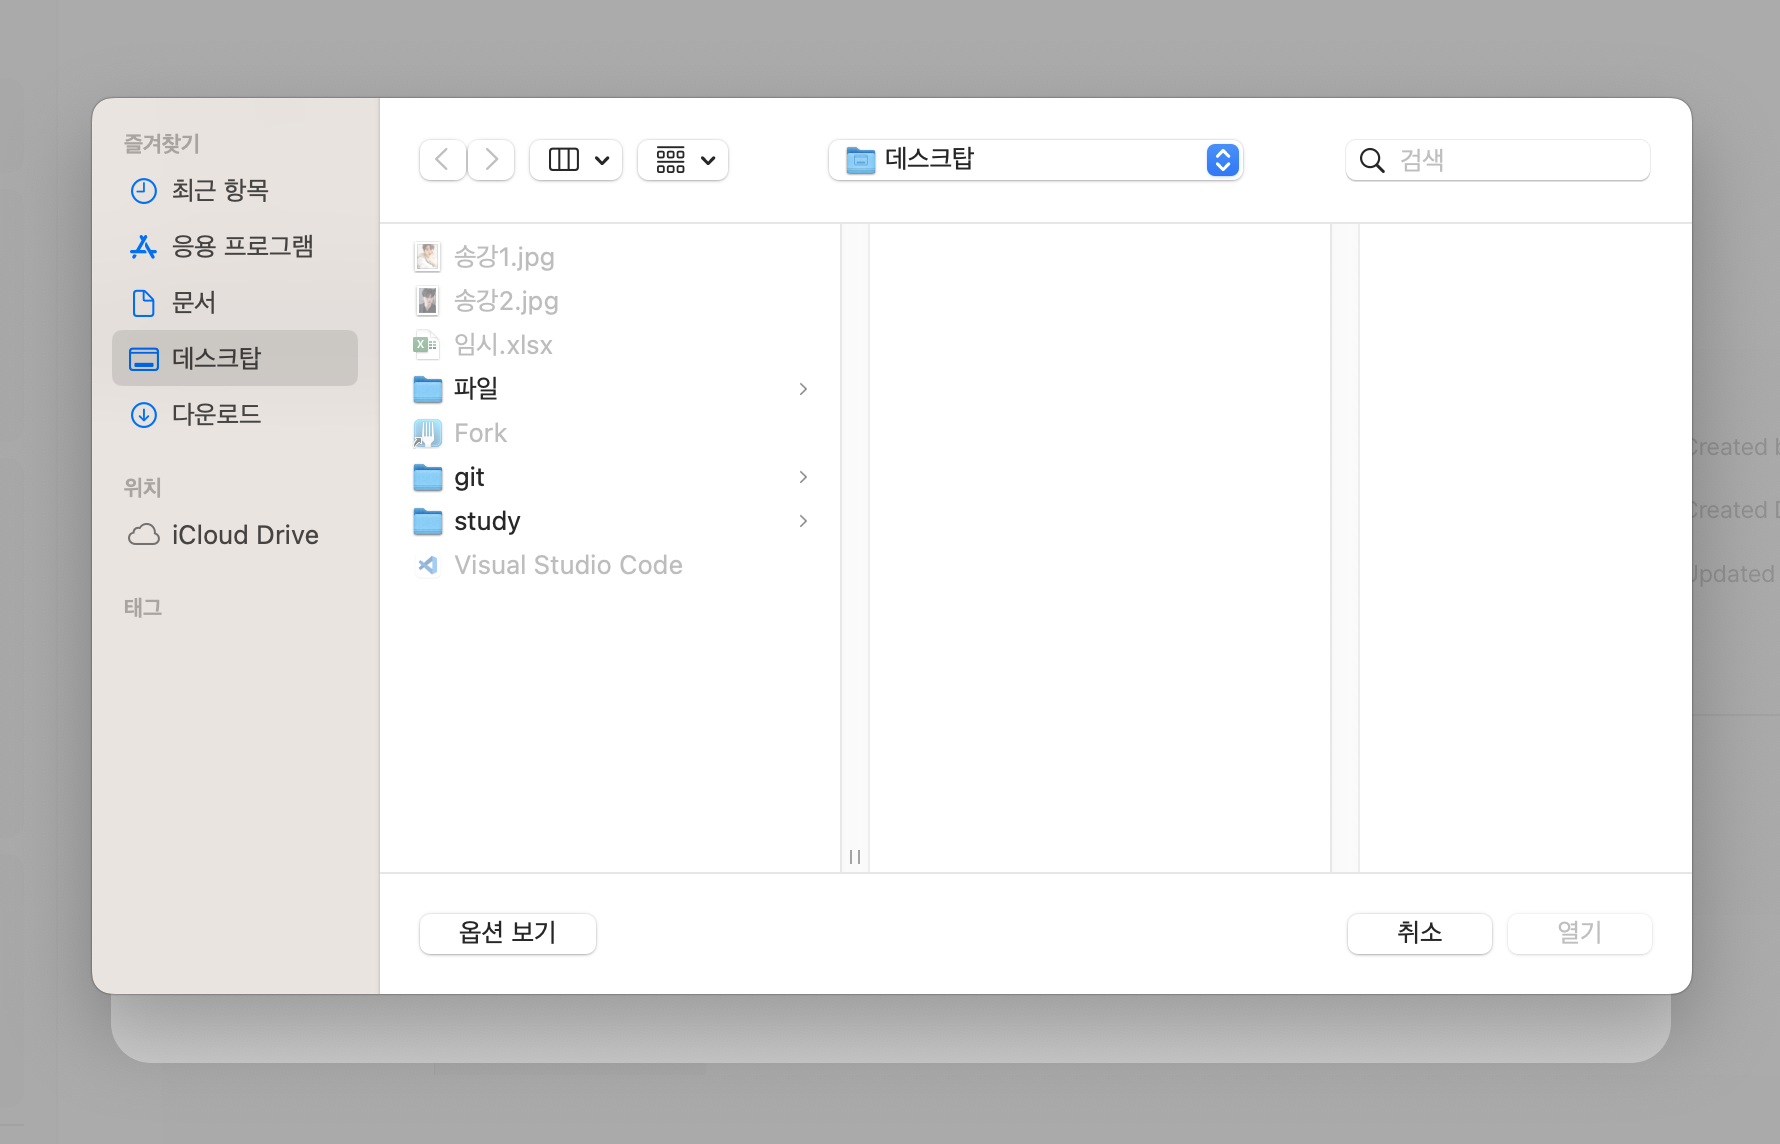Image resolution: width=1780 pixels, height=1144 pixels.
Task: Select 최근 항목 in sidebar
Action: click(219, 190)
